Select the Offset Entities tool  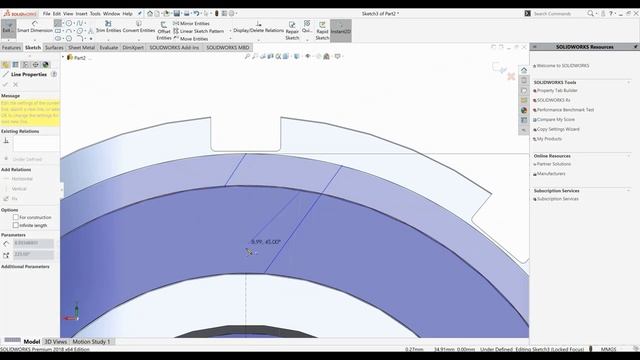[x=164, y=31]
